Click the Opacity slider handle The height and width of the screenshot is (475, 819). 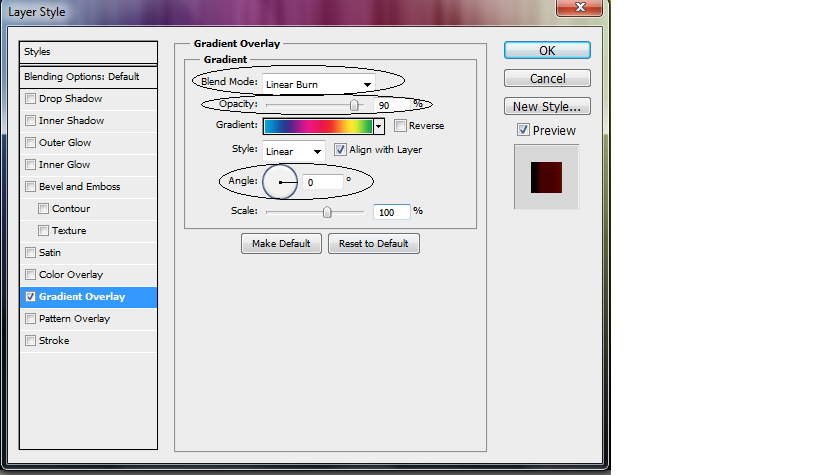(x=354, y=104)
